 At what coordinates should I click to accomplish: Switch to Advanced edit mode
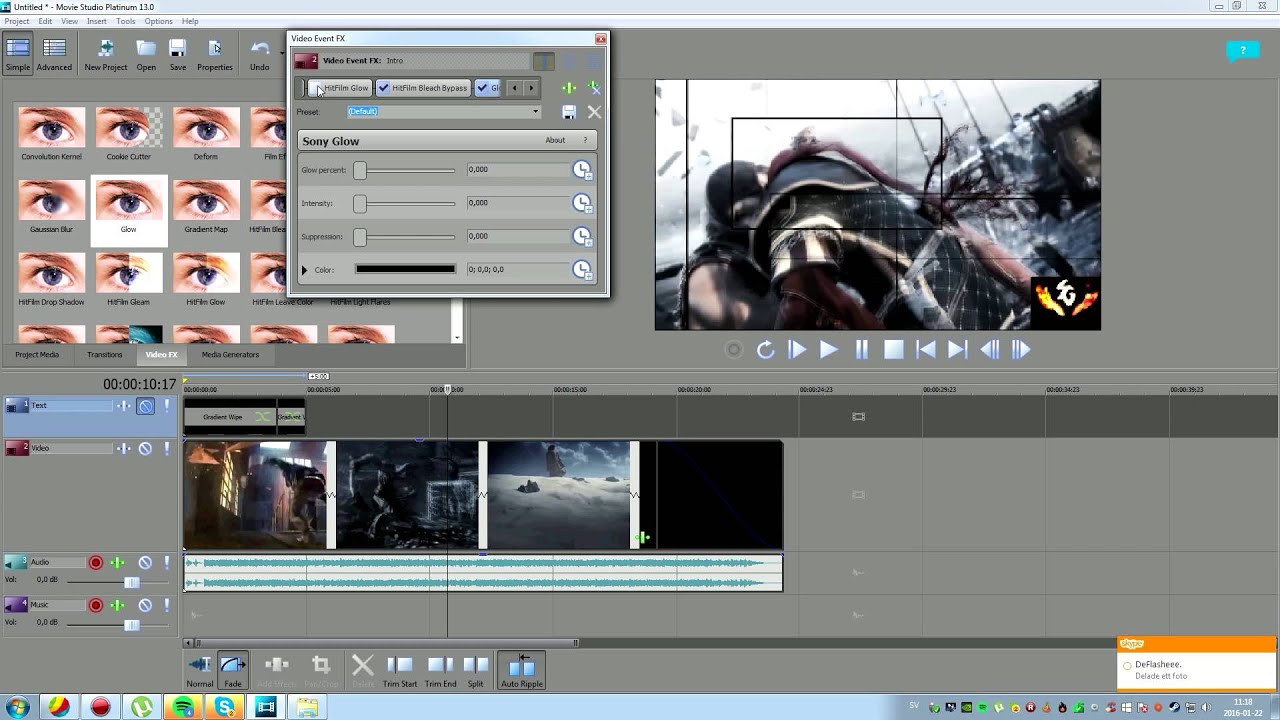(x=54, y=55)
